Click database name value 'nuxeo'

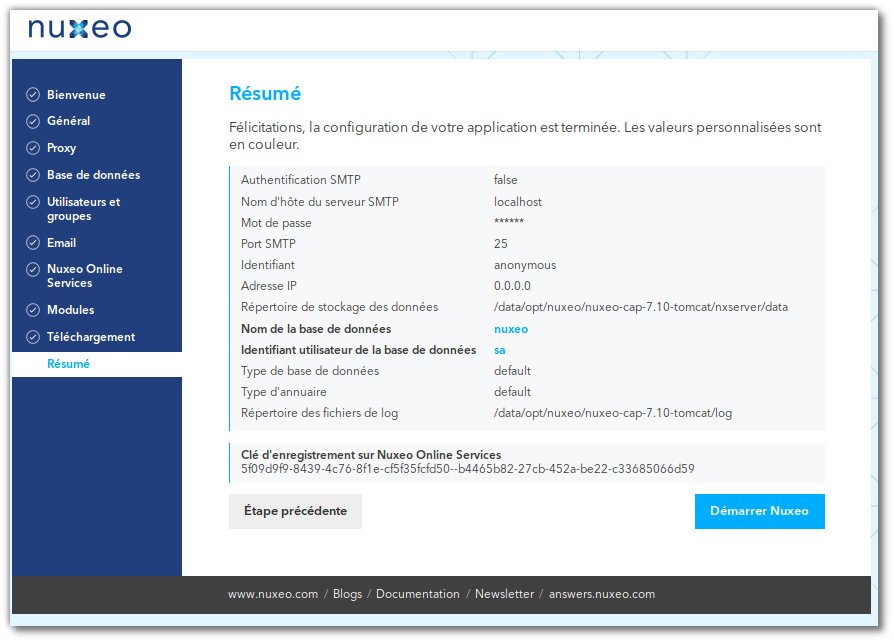[x=511, y=329]
